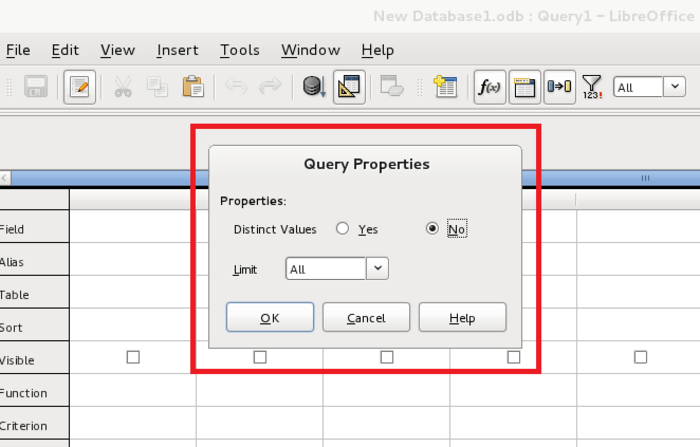700x447 pixels.
Task: Toggle the Design View icon
Action: 349,87
